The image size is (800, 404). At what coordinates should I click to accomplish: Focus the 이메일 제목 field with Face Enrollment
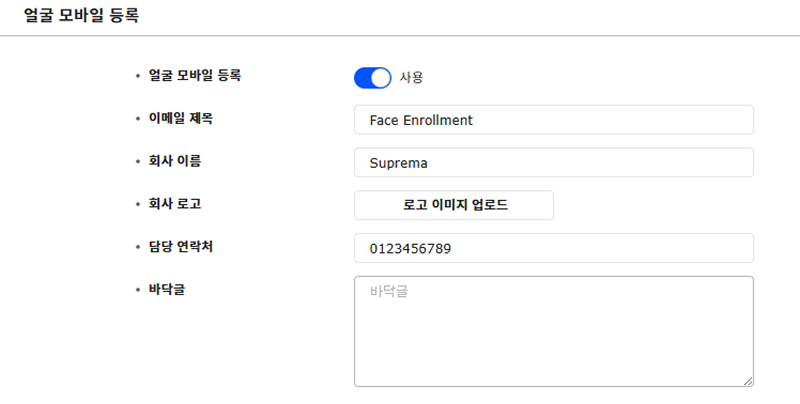[553, 120]
